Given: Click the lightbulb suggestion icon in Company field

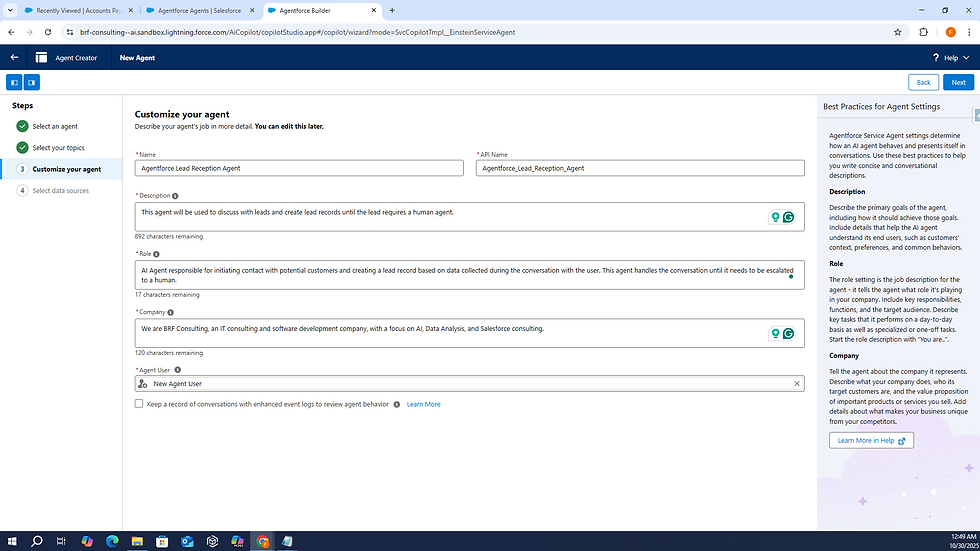Looking at the screenshot, I should pos(775,334).
